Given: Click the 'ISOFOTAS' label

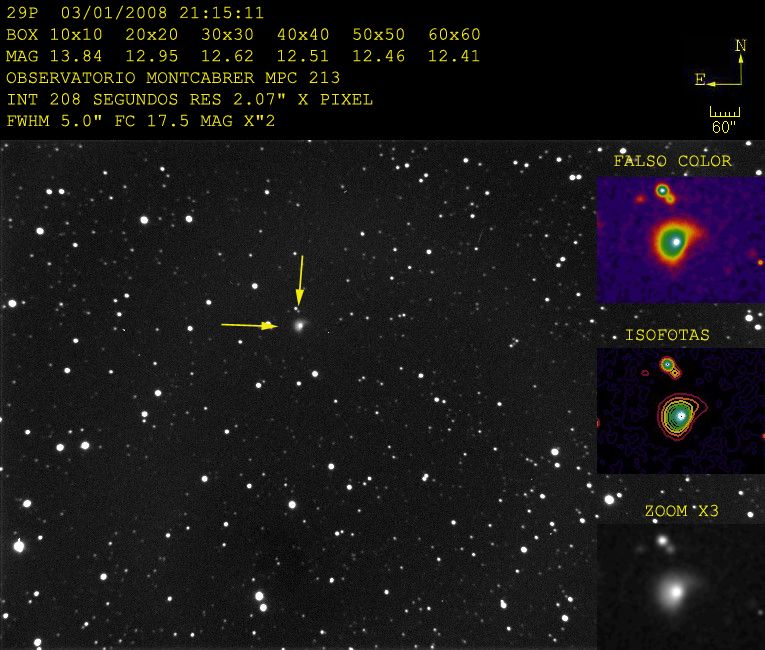Looking at the screenshot, I should (667, 335).
